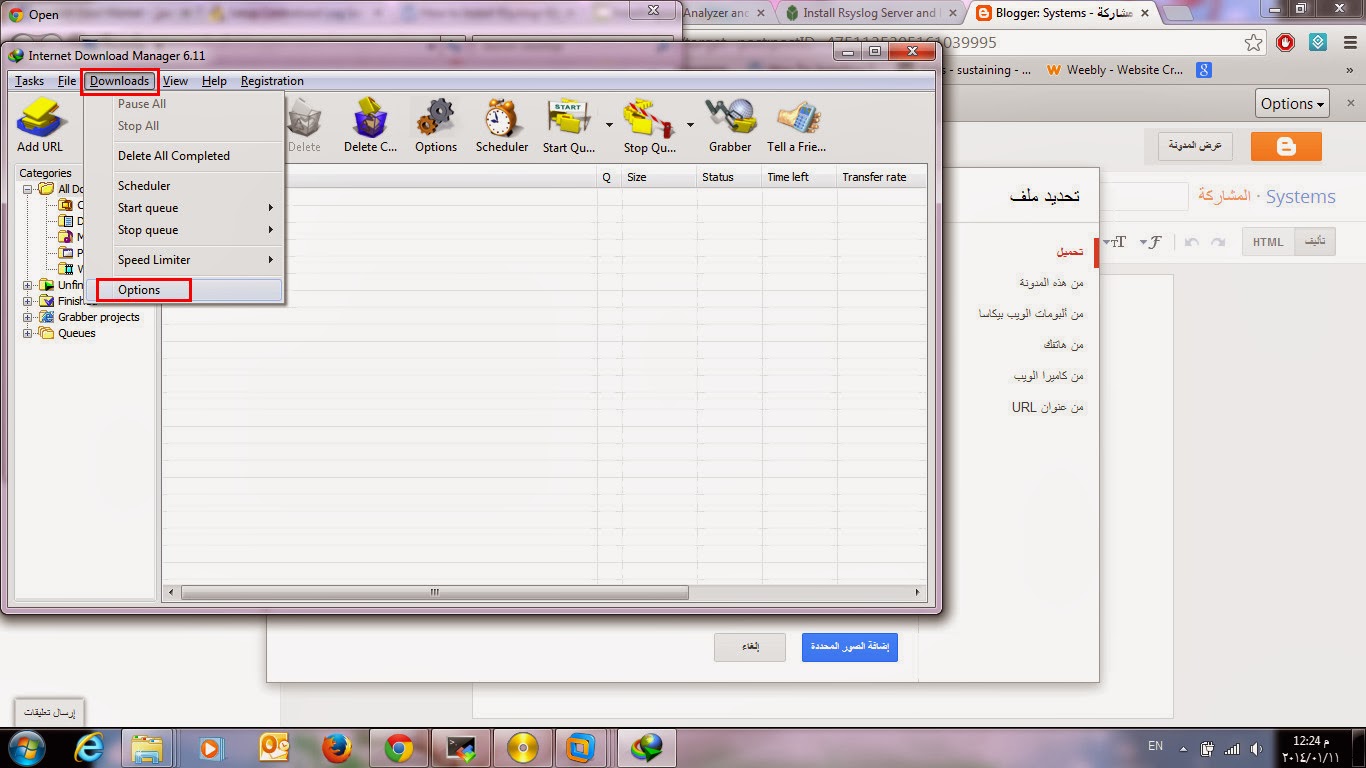Open the Registration menu
1366x768 pixels.
click(272, 81)
